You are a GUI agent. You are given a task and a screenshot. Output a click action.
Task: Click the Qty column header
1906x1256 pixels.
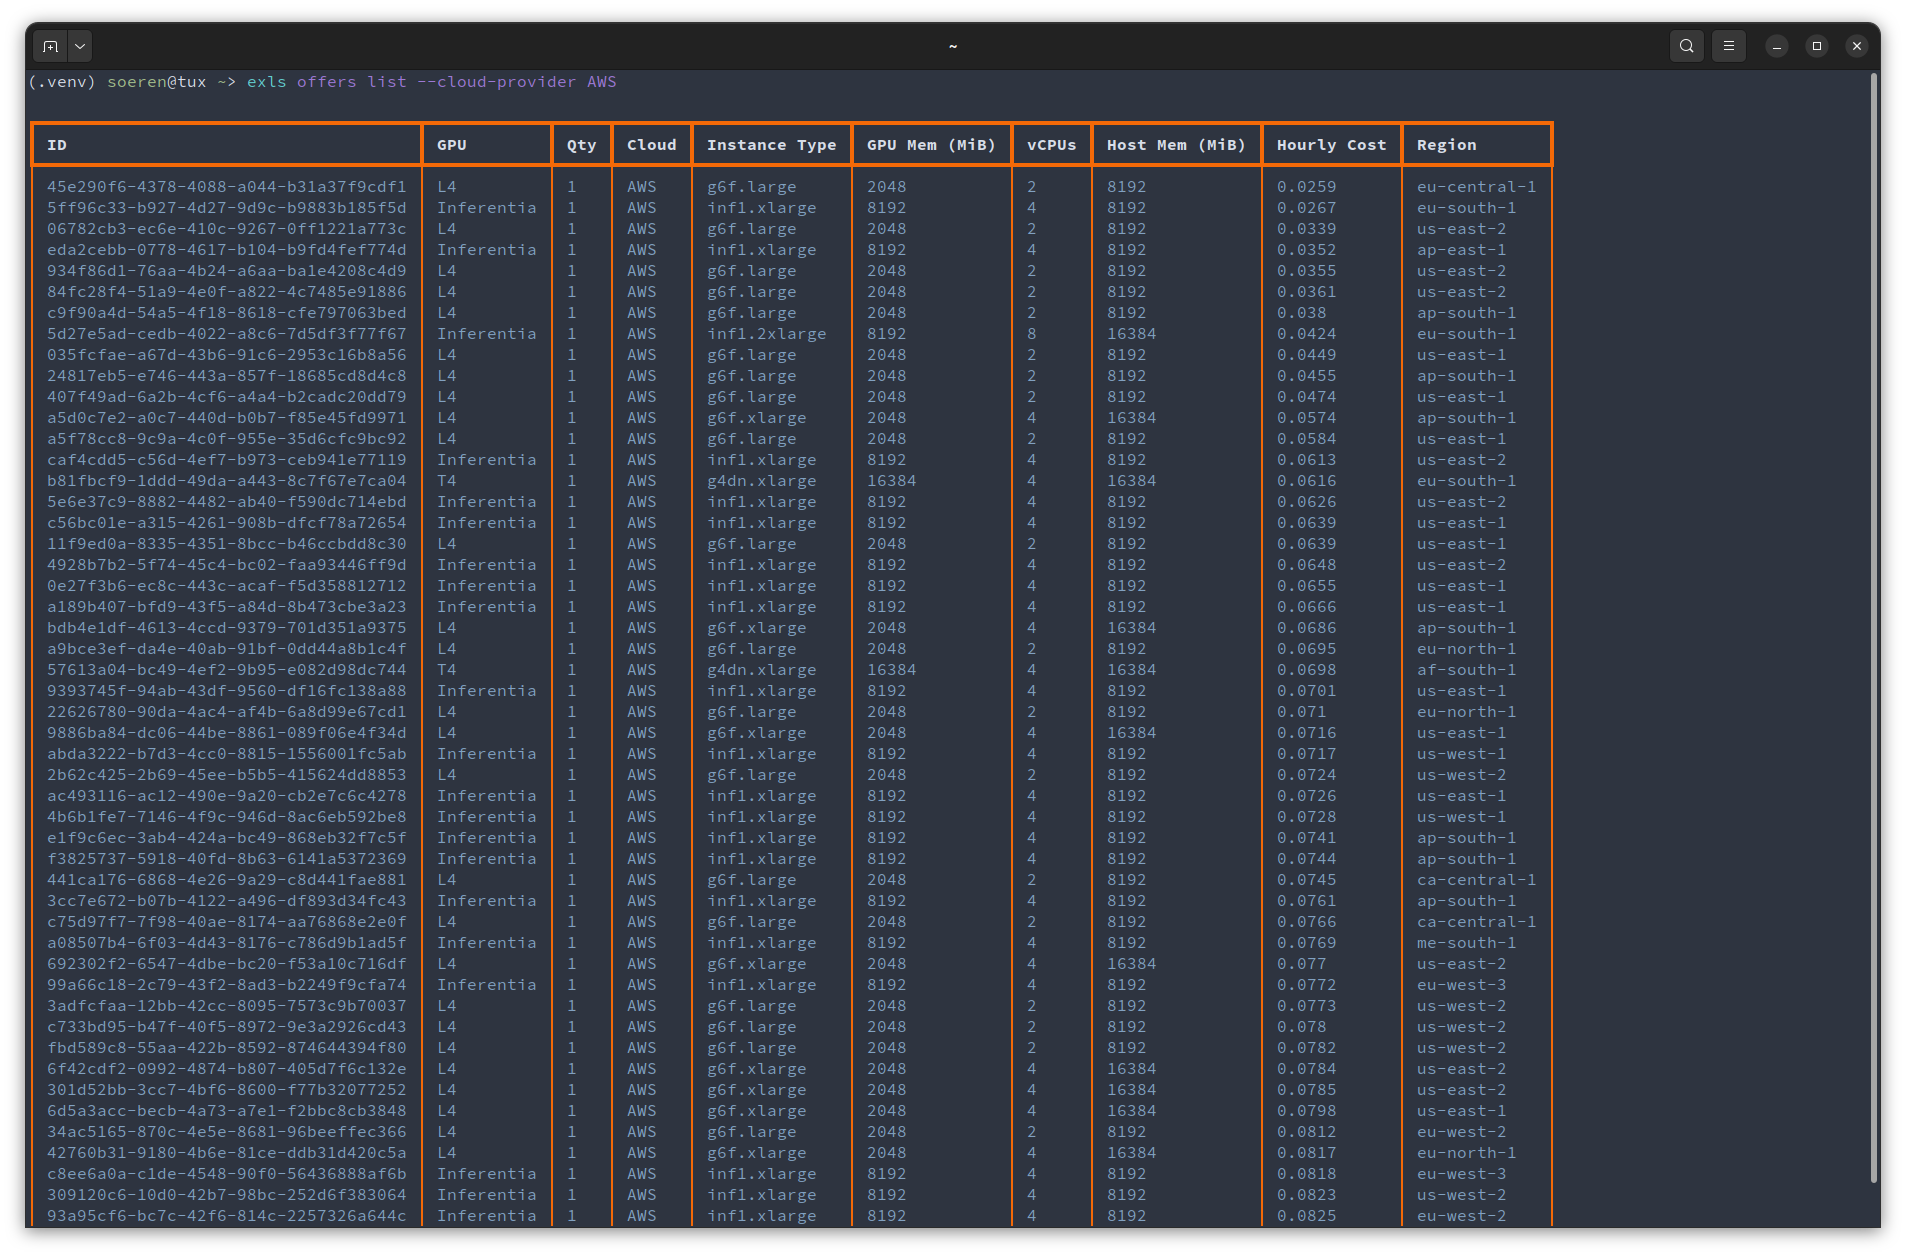pos(581,144)
